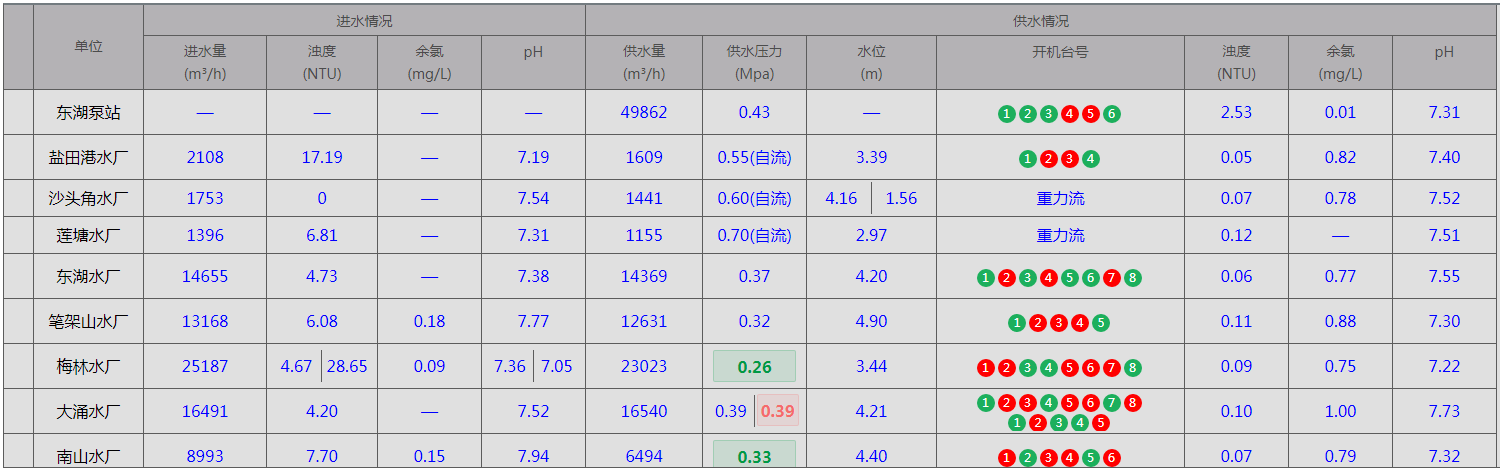Click red highlighted 0.39 pressure for 大涌水厂

[777, 411]
